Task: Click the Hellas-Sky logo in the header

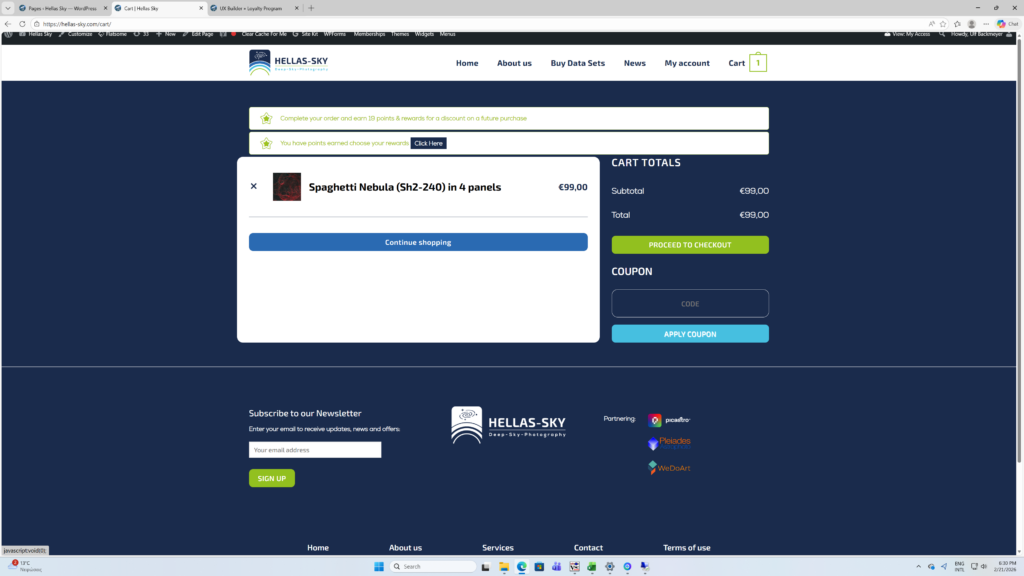Action: pos(288,63)
